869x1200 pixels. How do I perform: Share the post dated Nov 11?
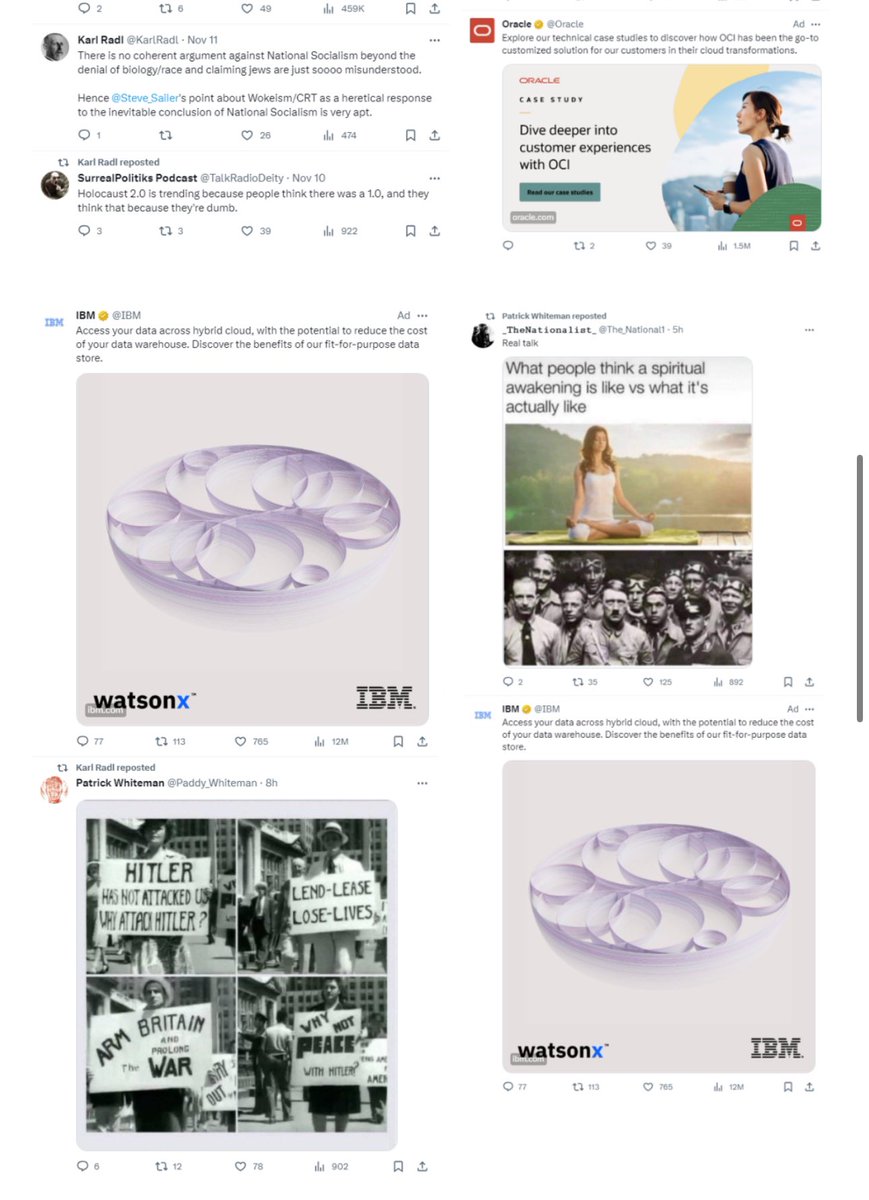click(434, 135)
